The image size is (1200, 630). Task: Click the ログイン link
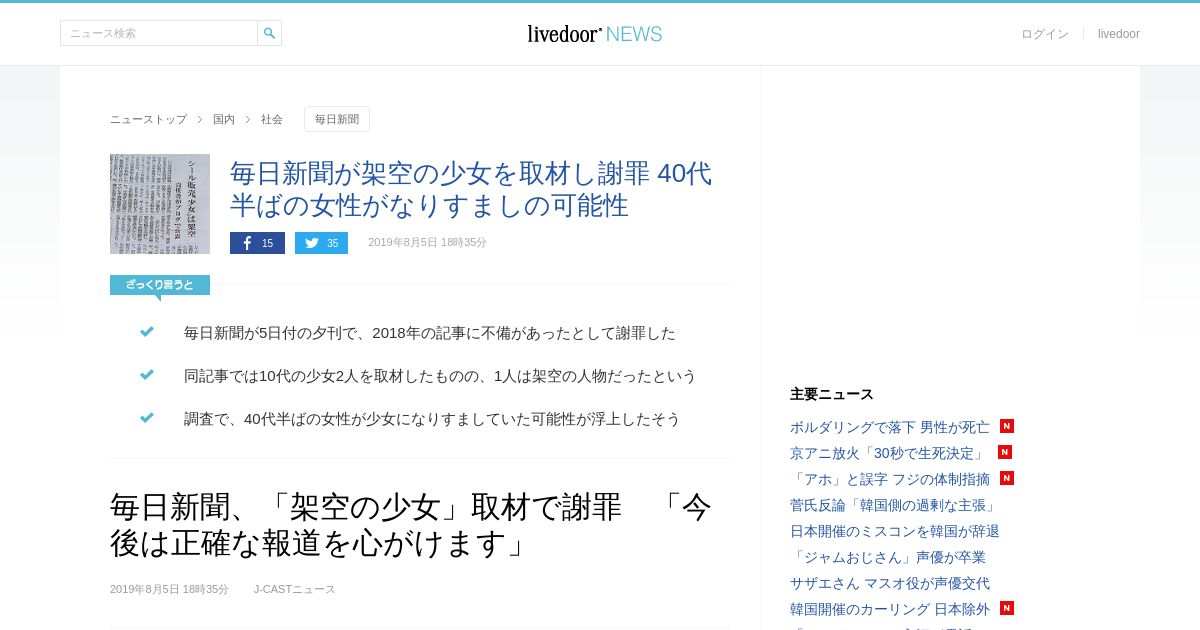click(1045, 34)
